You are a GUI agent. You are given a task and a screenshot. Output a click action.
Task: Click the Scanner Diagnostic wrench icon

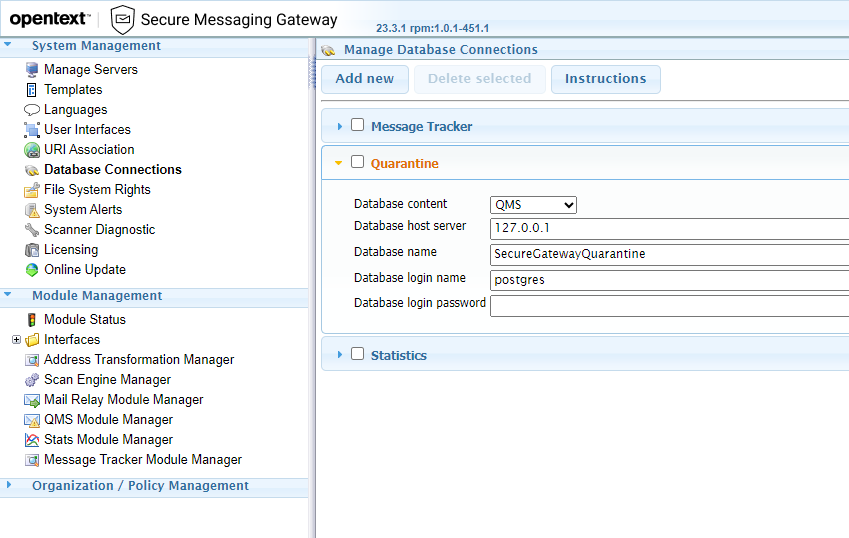click(32, 230)
